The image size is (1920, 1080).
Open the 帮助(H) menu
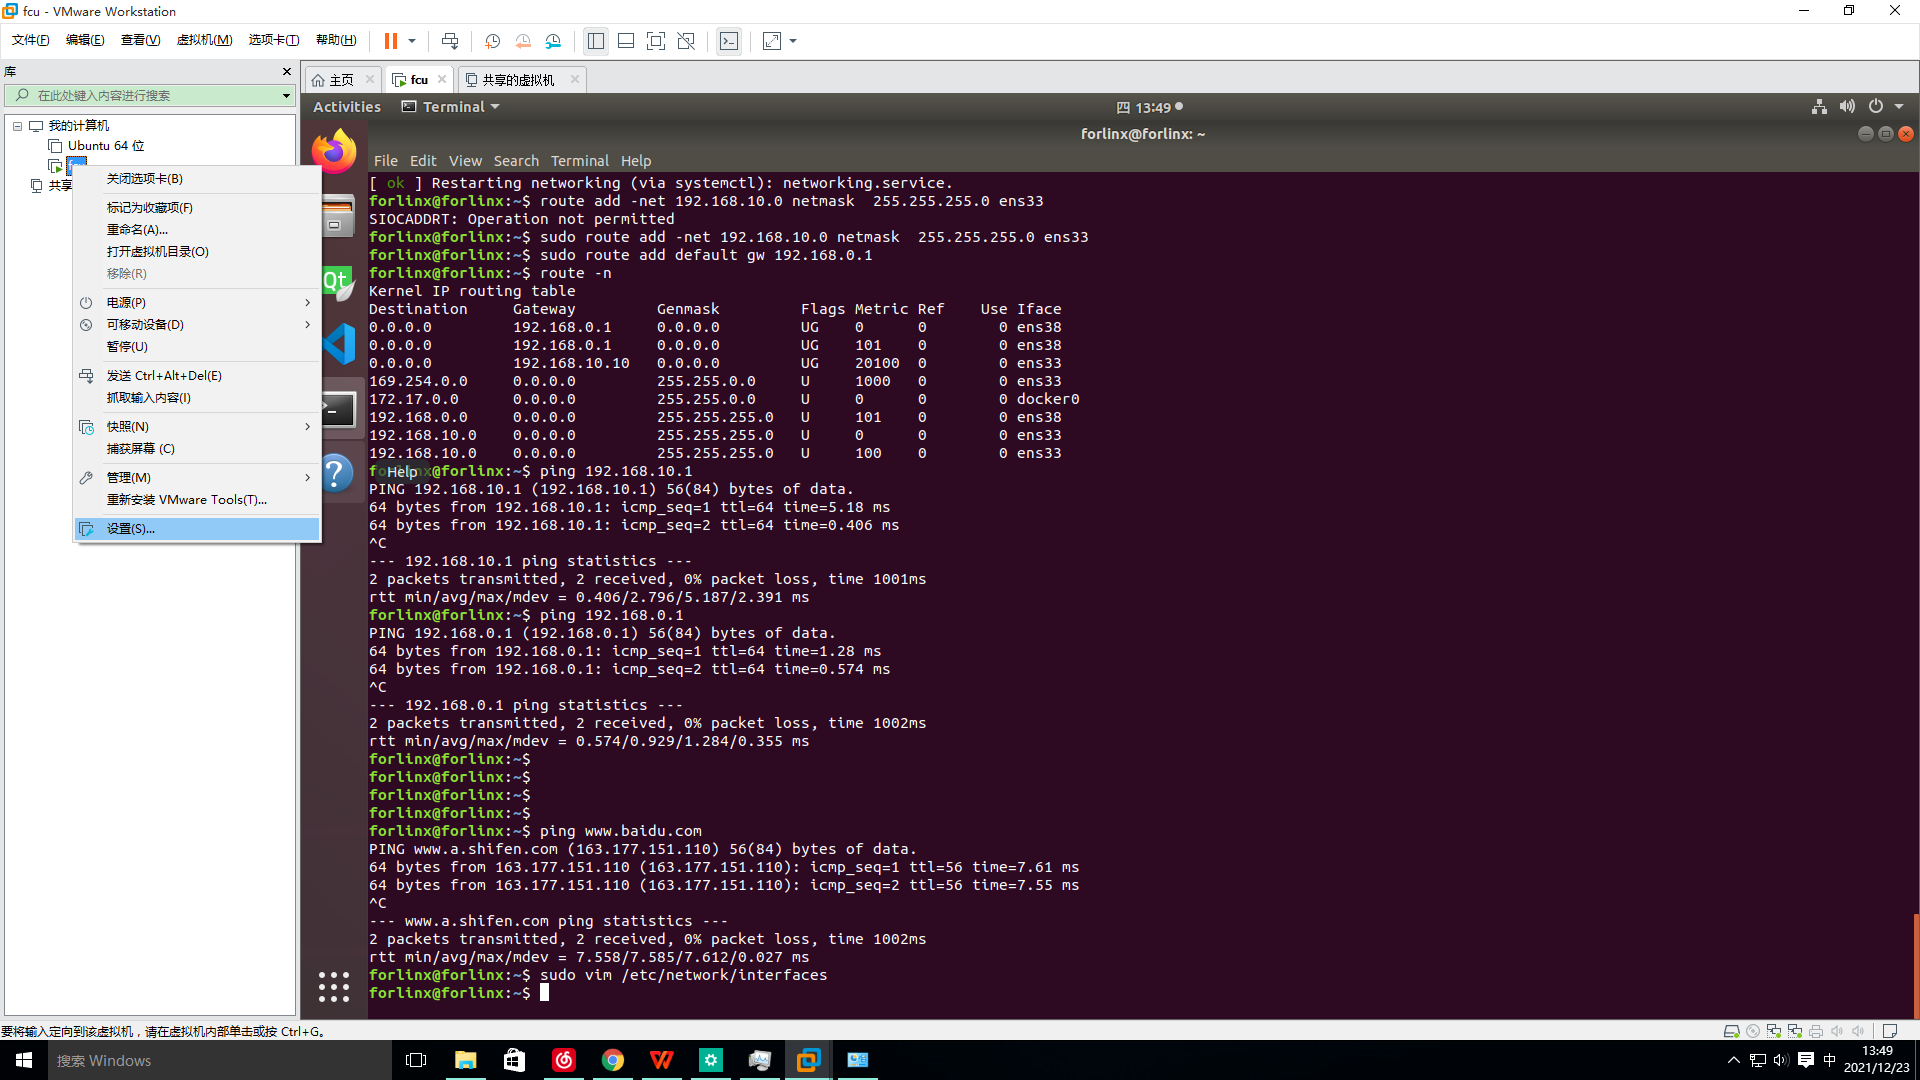pyautogui.click(x=336, y=40)
